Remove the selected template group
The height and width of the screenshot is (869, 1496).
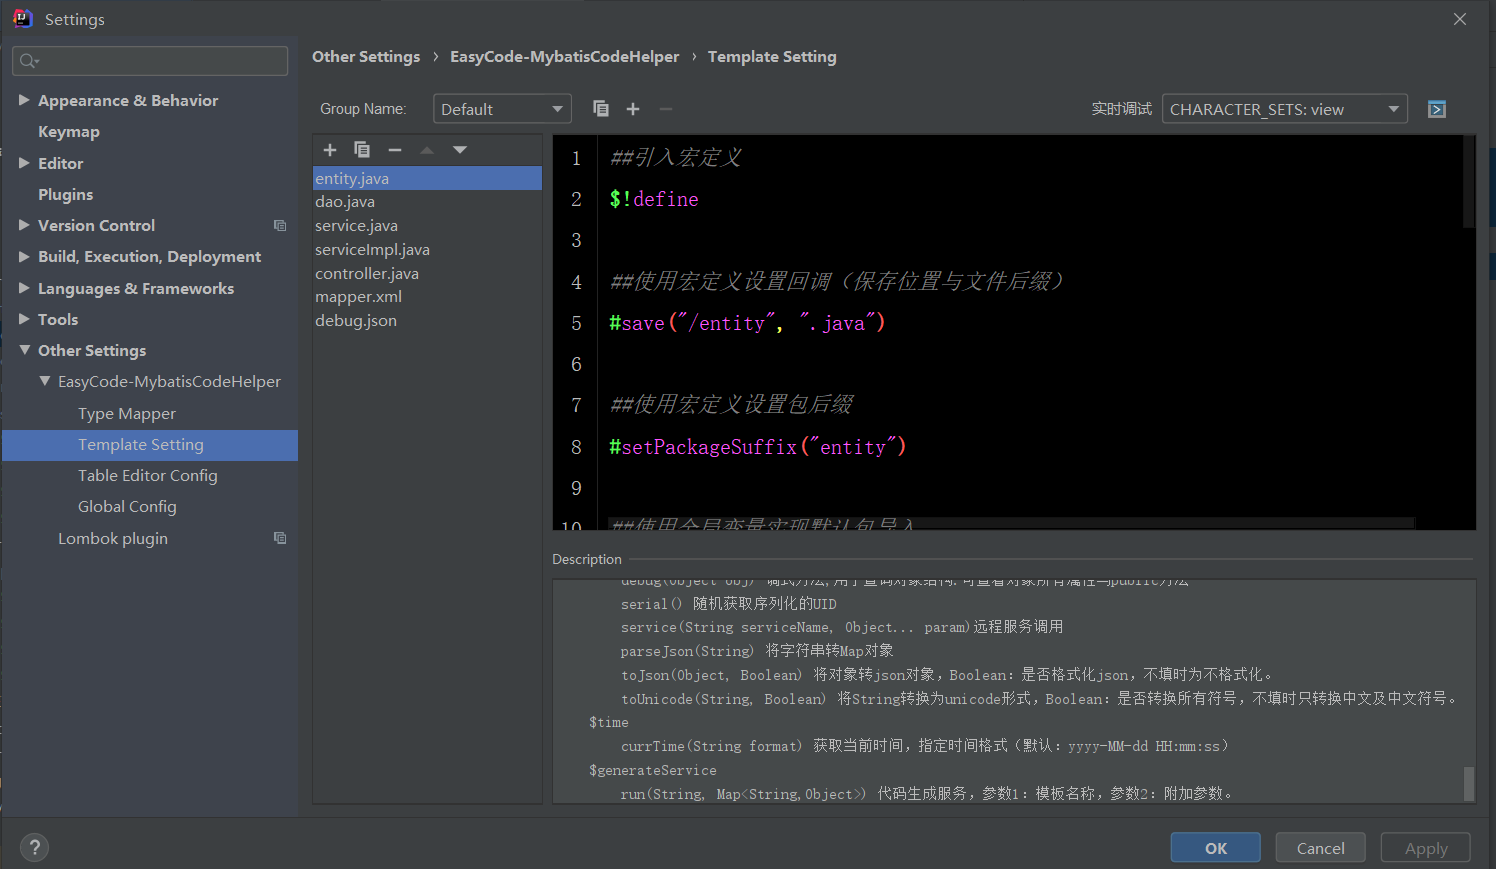point(665,108)
